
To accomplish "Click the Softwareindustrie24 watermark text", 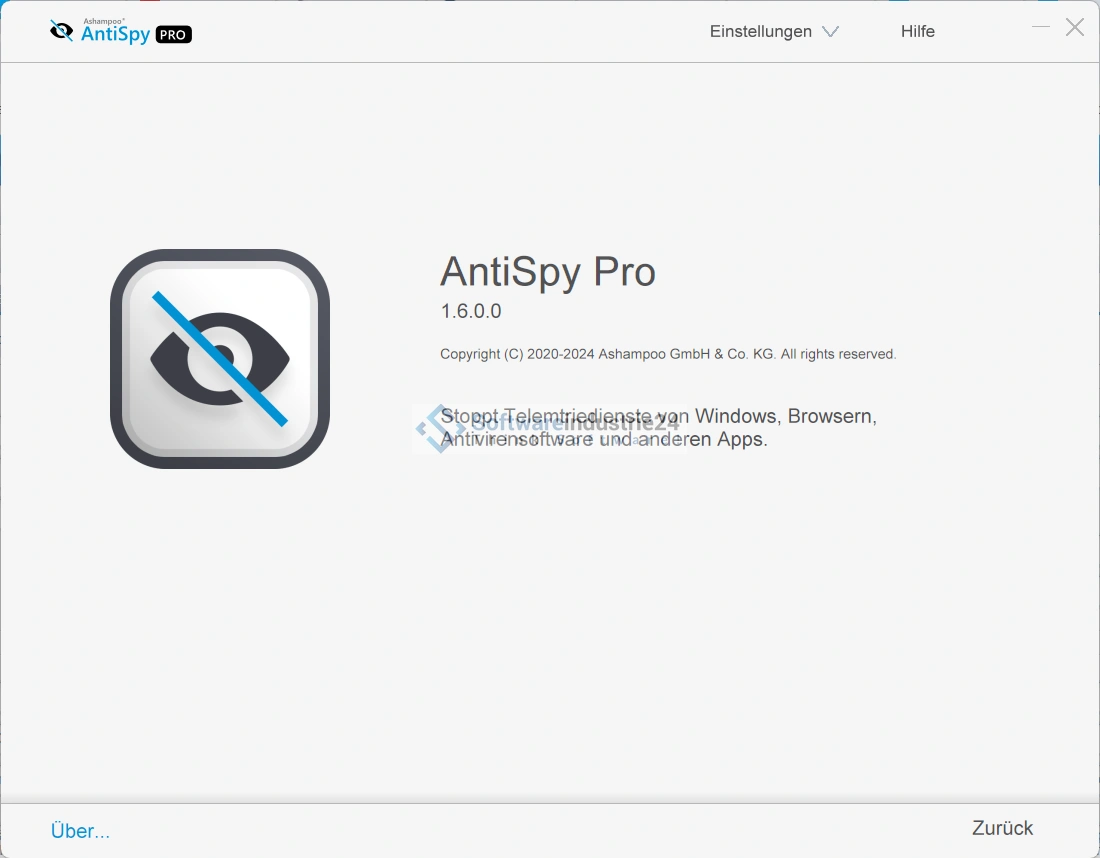I will pyautogui.click(x=575, y=423).
